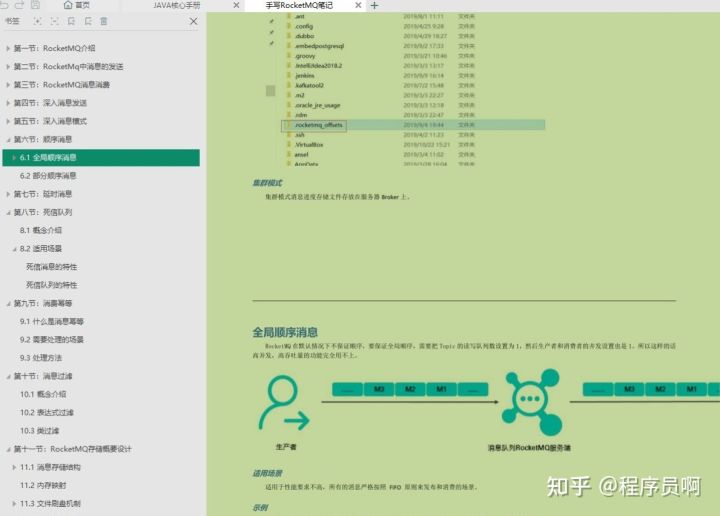Click the 适用场景 subheading in the document
This screenshot has height=516, width=720.
tap(267, 473)
